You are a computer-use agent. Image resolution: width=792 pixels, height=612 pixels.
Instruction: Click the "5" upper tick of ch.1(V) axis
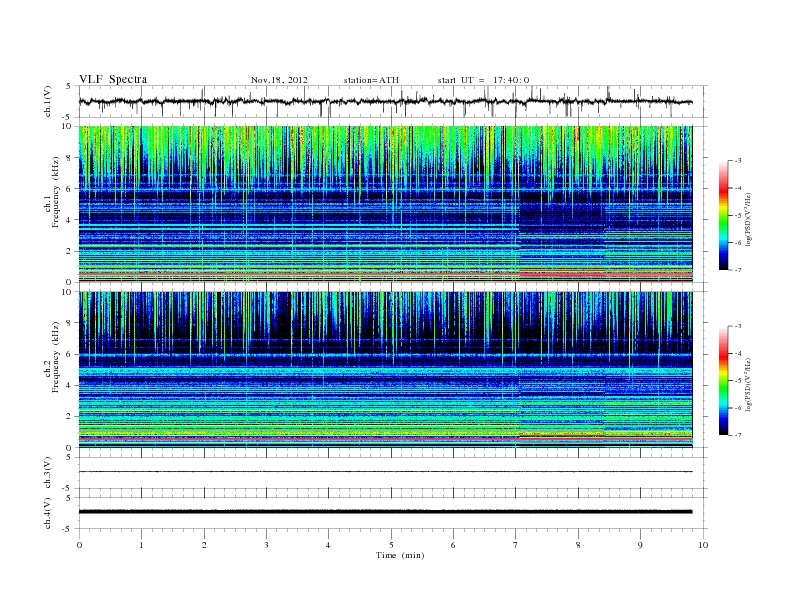coord(69,86)
